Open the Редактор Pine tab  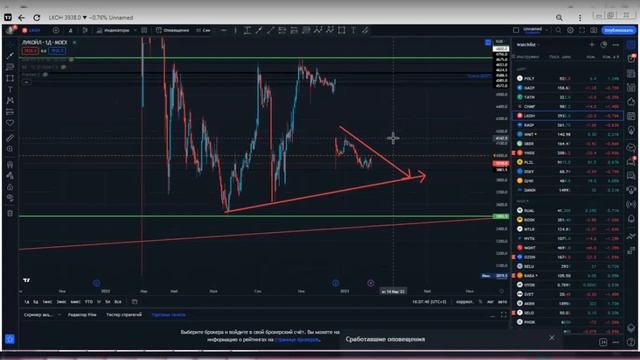click(x=82, y=315)
